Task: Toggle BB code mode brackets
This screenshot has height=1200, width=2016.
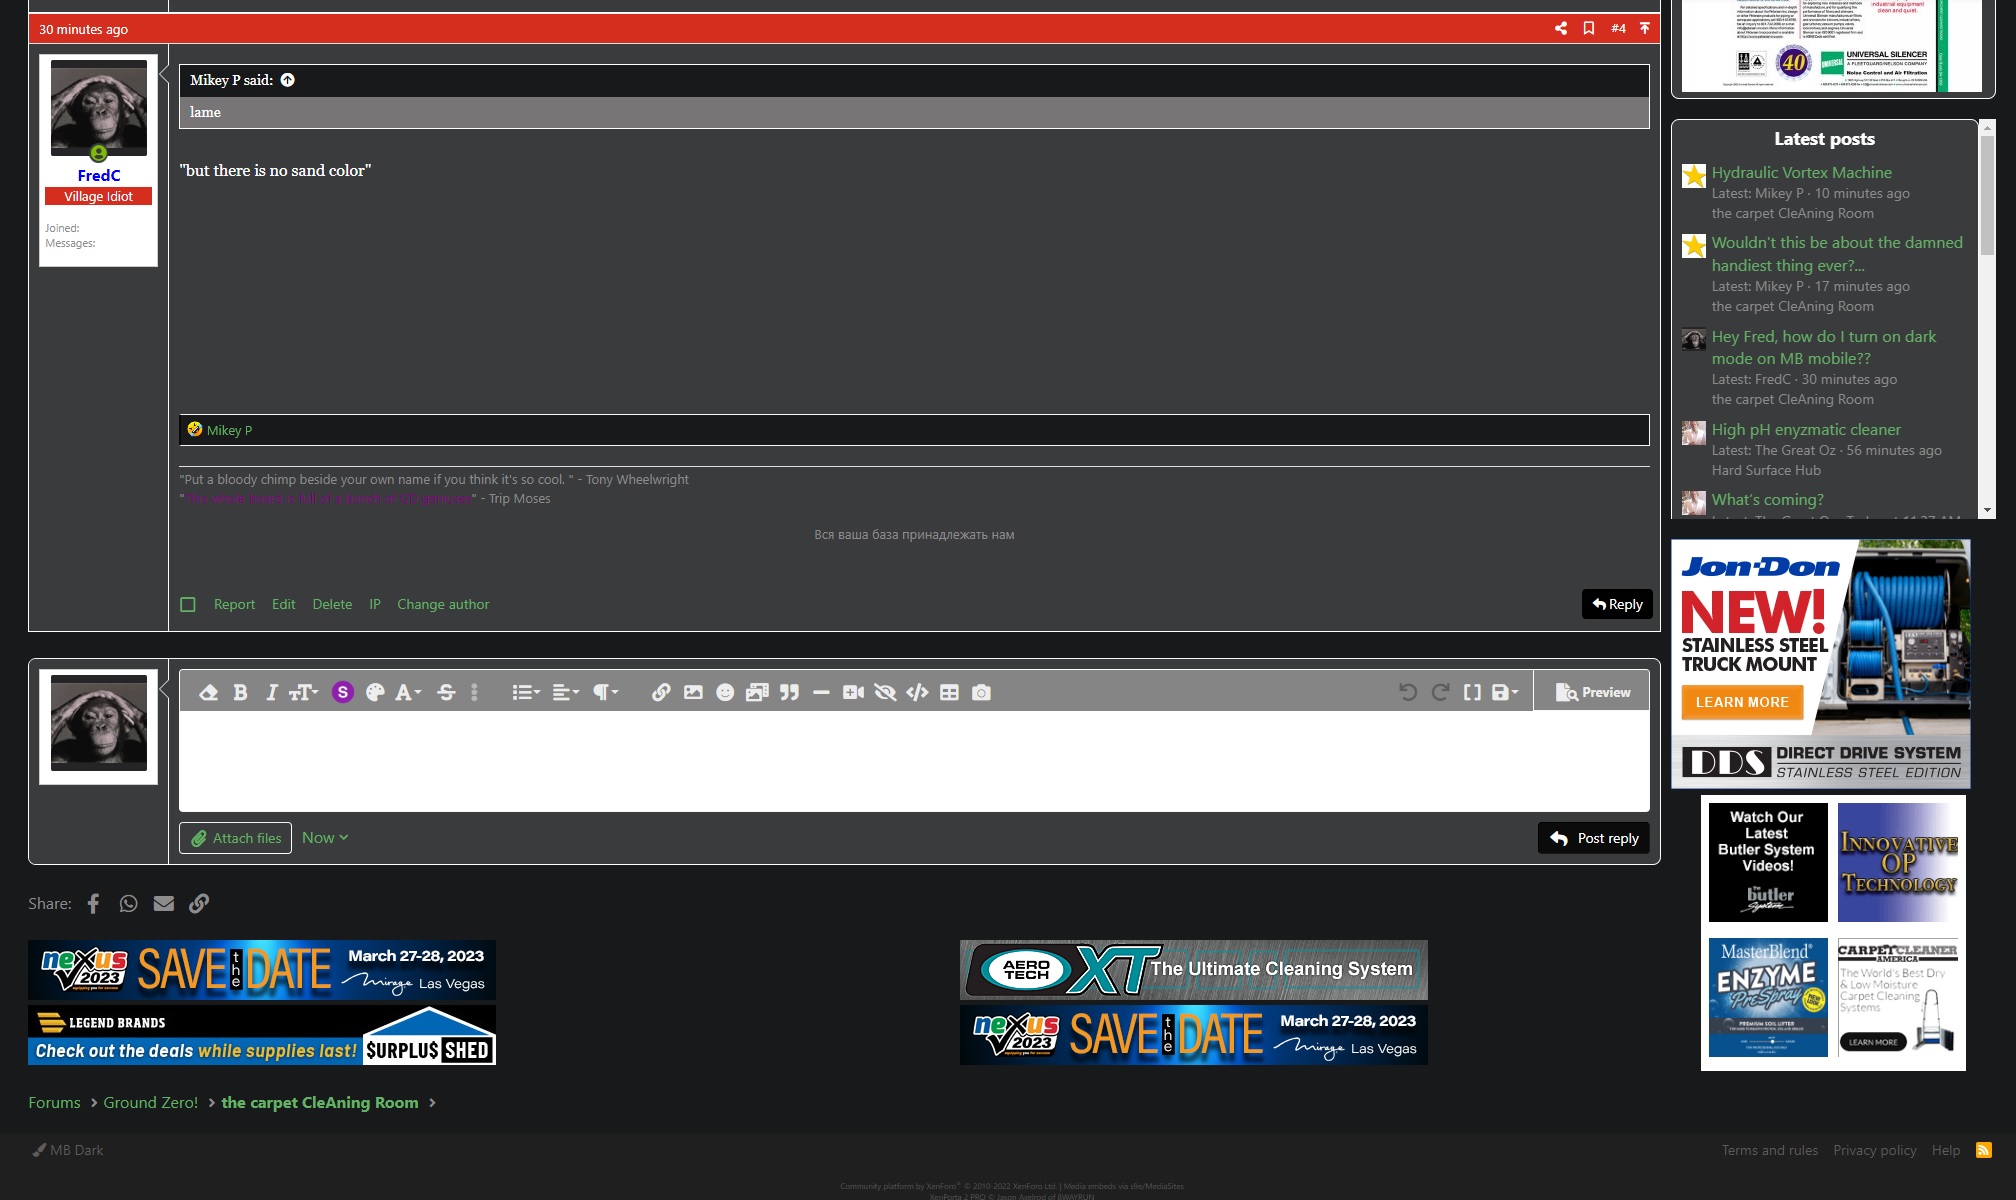Action: tap(1472, 692)
